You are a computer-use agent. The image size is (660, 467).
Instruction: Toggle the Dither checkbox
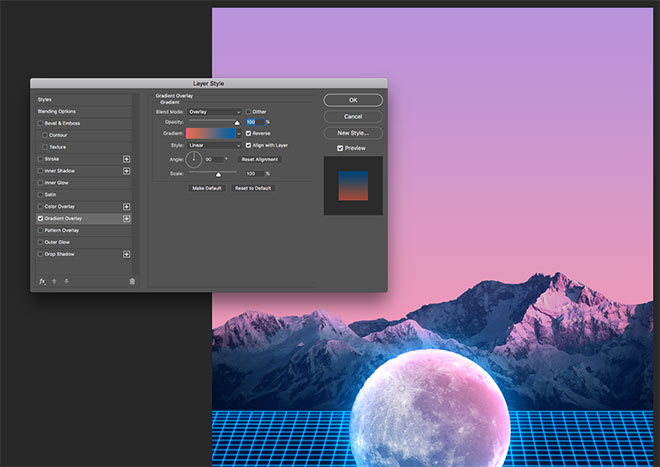[x=248, y=112]
